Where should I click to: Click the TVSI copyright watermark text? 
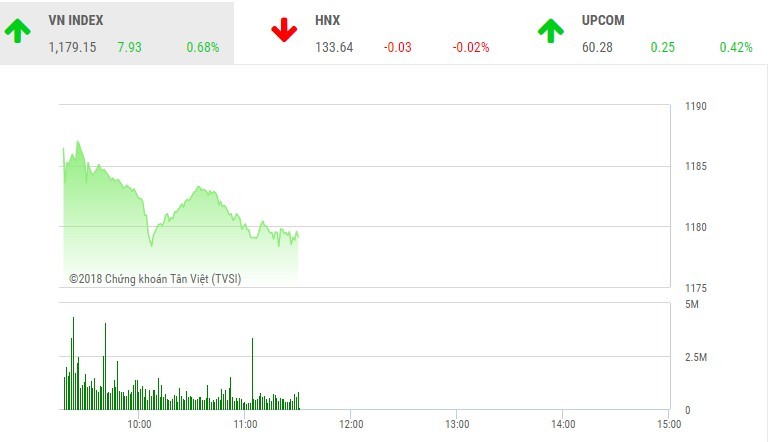point(155,279)
